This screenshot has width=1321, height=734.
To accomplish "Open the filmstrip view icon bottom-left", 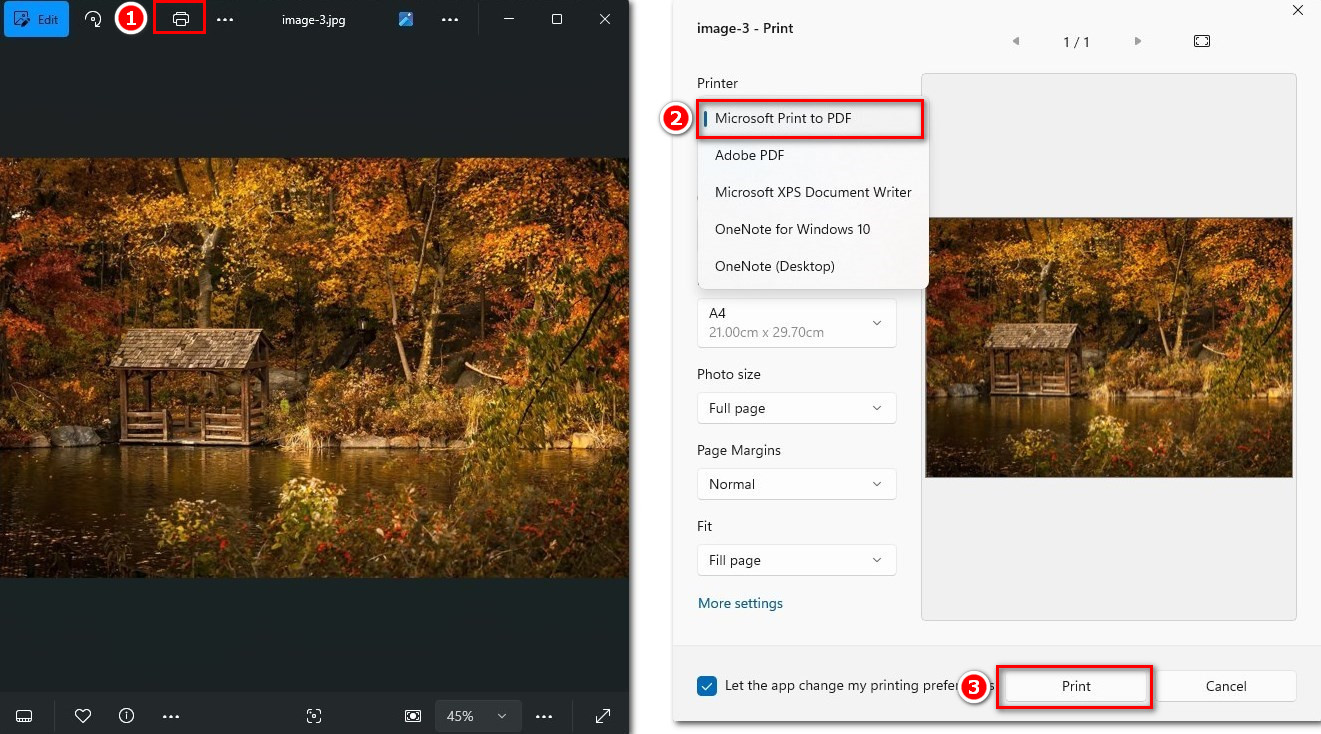I will (23, 716).
